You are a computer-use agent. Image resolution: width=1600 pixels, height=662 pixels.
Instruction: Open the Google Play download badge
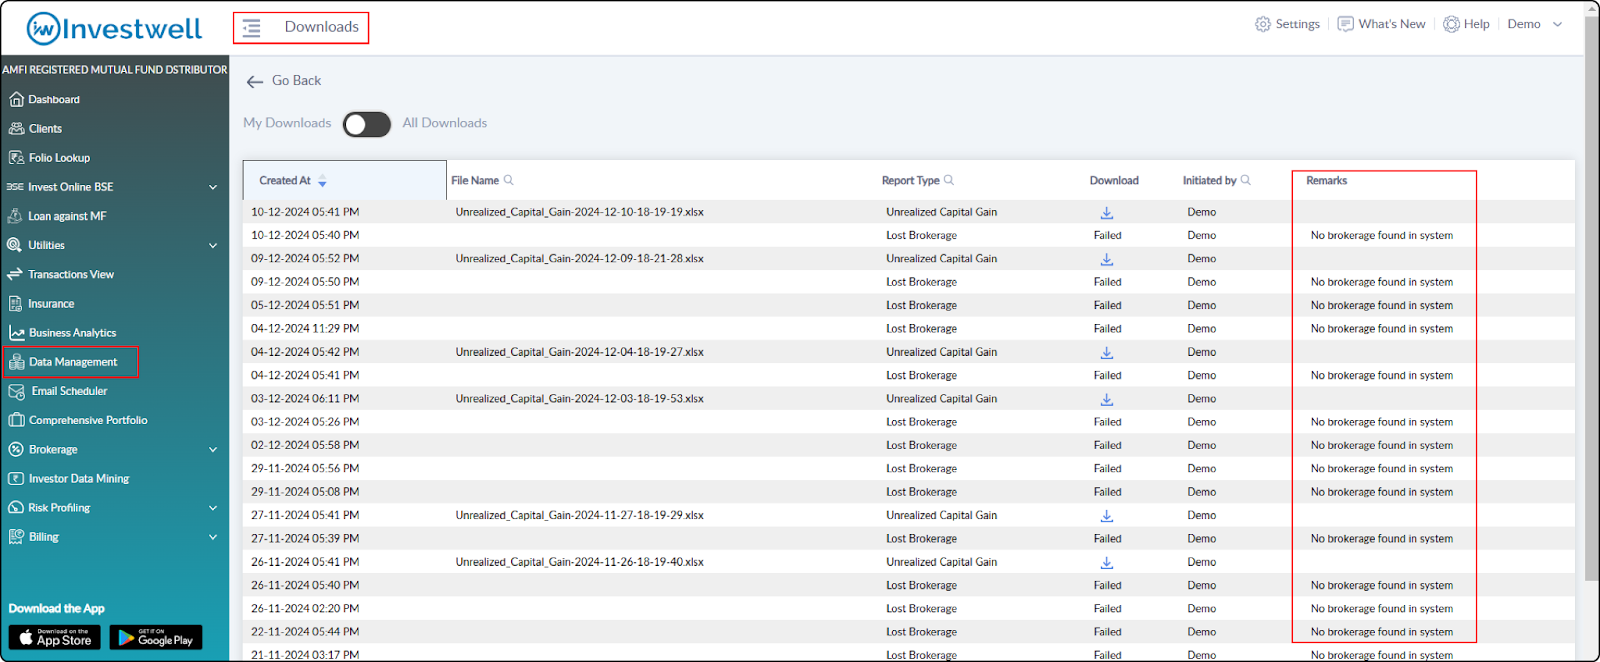tap(156, 637)
